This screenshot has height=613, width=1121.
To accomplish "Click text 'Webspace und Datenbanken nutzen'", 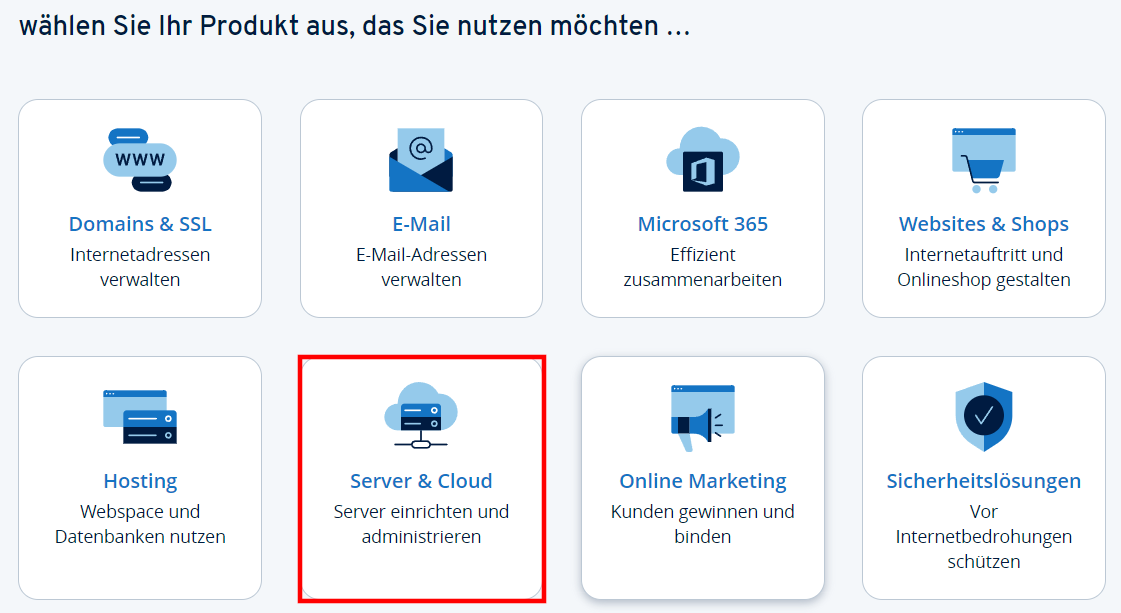I will 140,524.
